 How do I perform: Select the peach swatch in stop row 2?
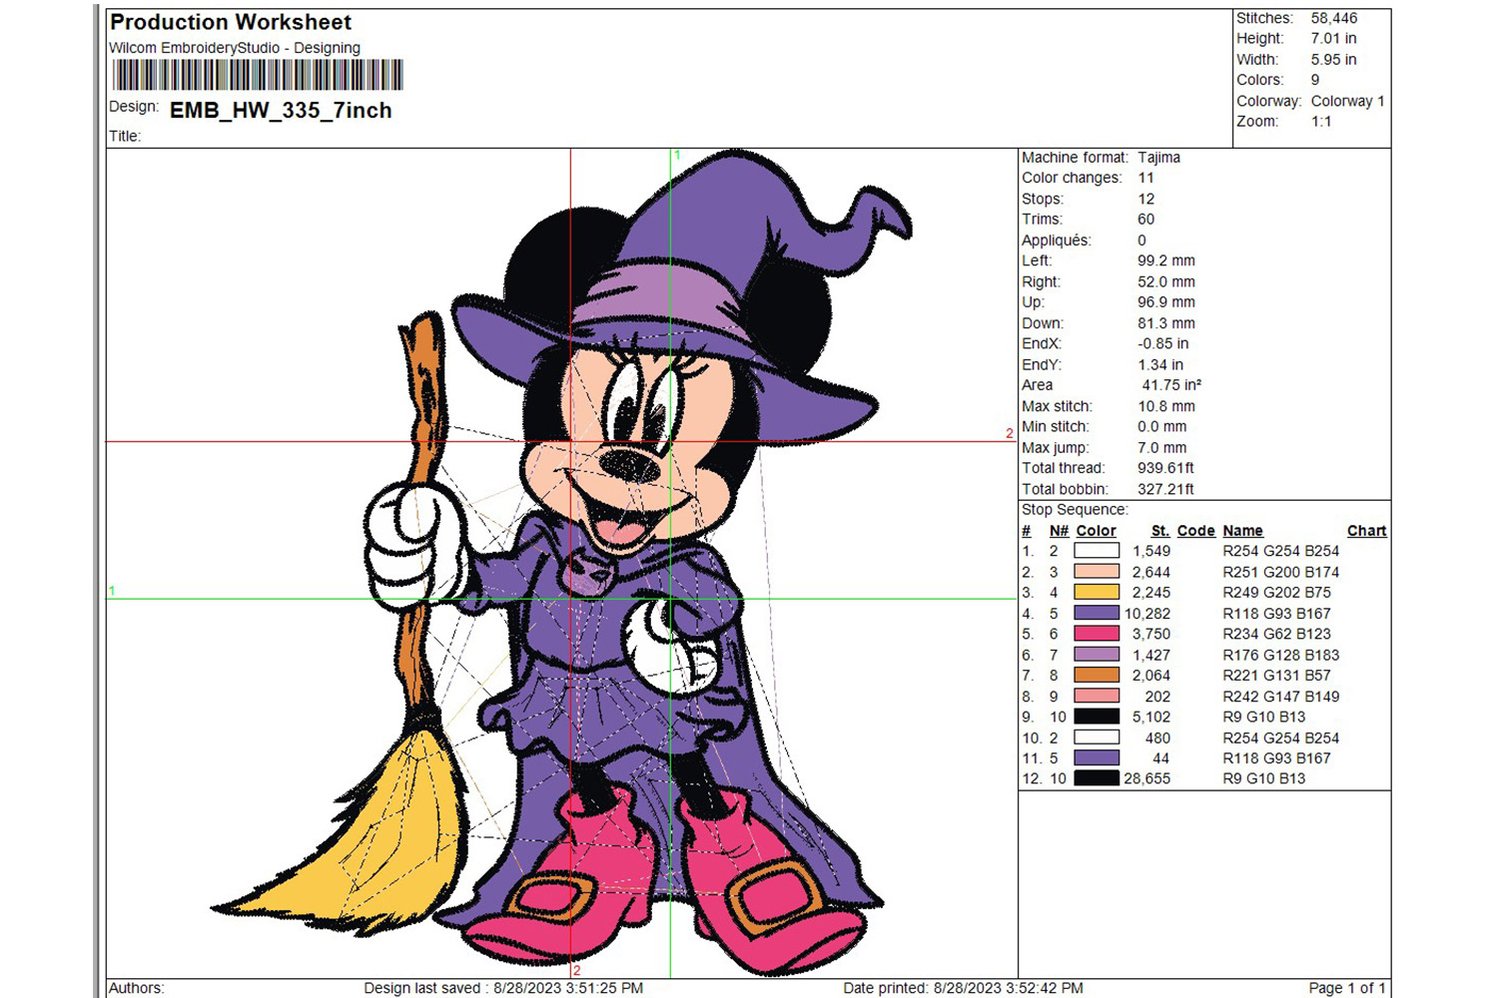(1096, 572)
